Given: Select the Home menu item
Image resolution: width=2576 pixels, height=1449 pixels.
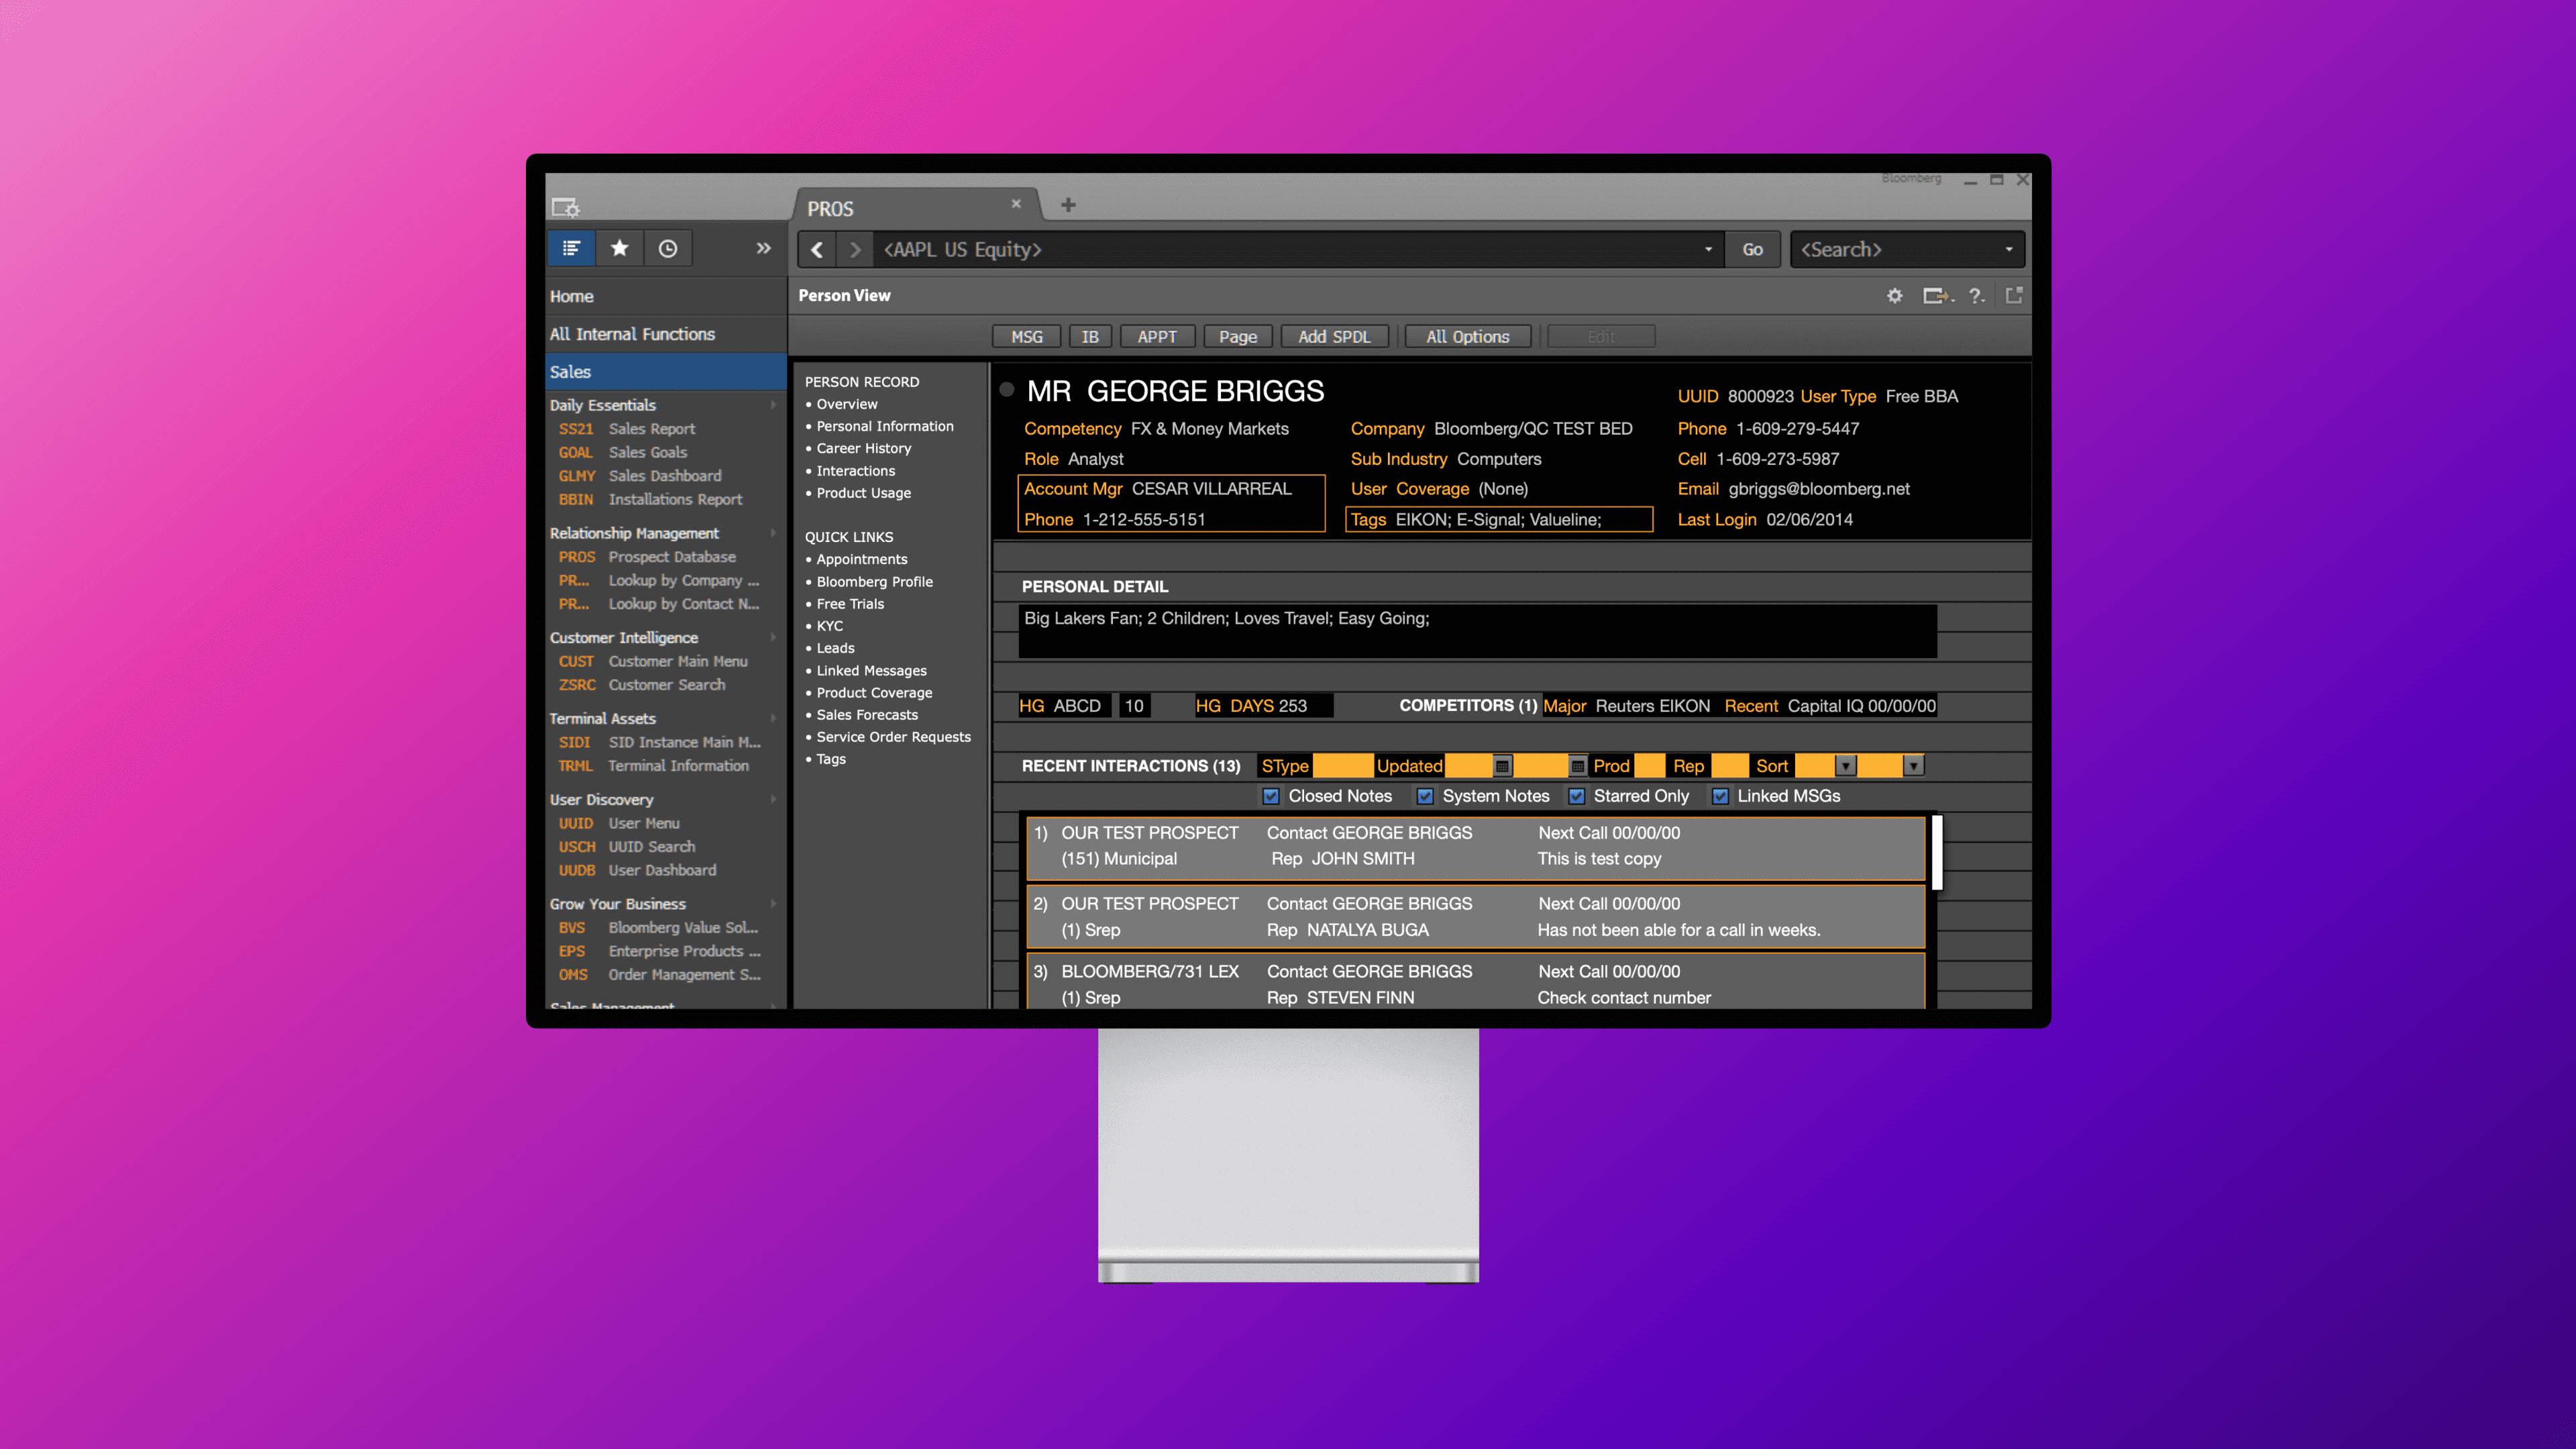Looking at the screenshot, I should point(666,297).
